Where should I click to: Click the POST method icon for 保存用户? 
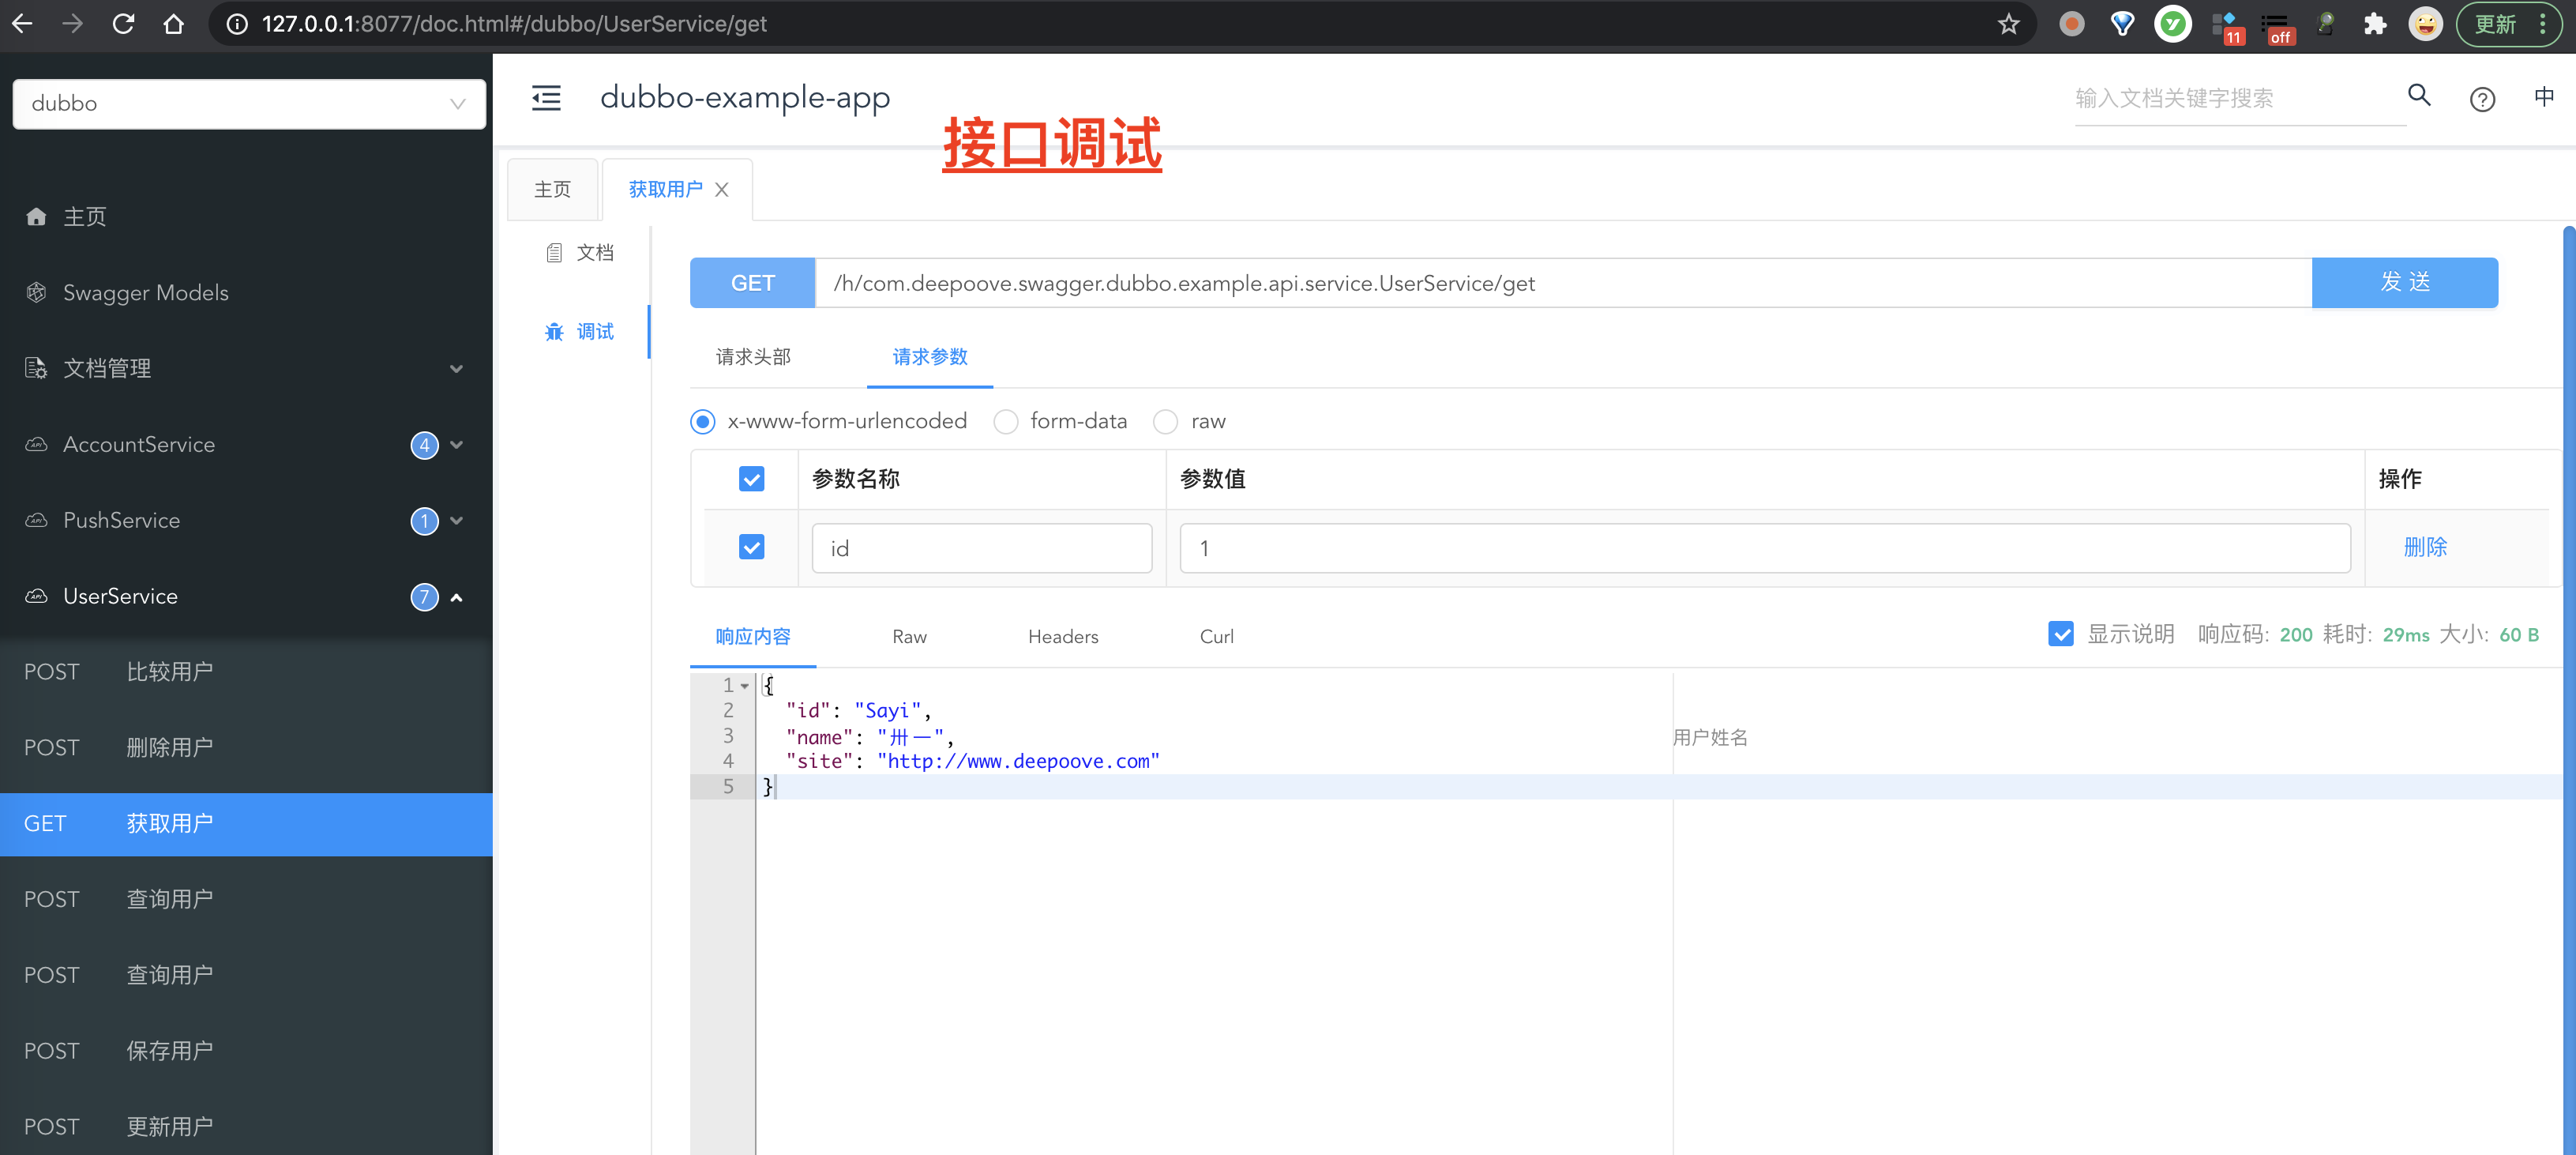(x=49, y=1050)
